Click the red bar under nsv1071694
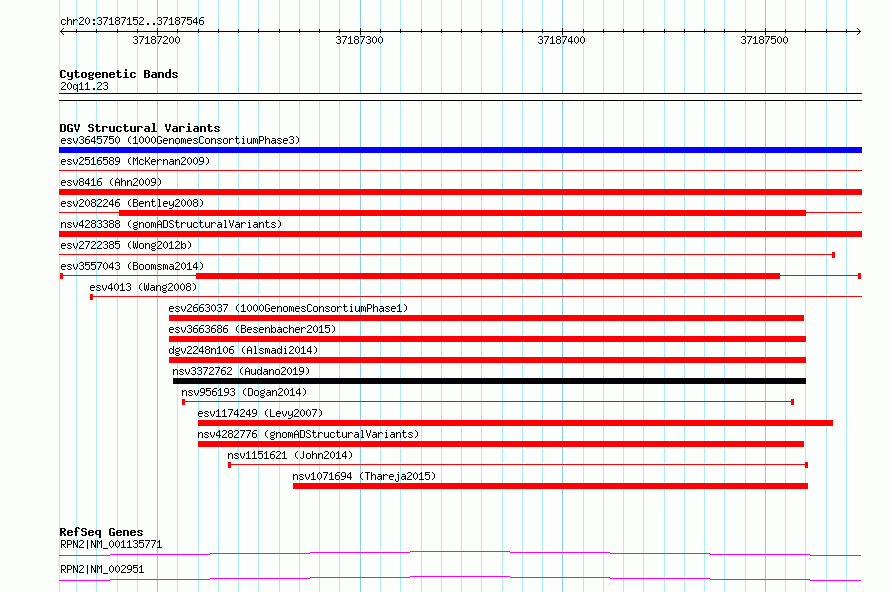 coord(551,486)
